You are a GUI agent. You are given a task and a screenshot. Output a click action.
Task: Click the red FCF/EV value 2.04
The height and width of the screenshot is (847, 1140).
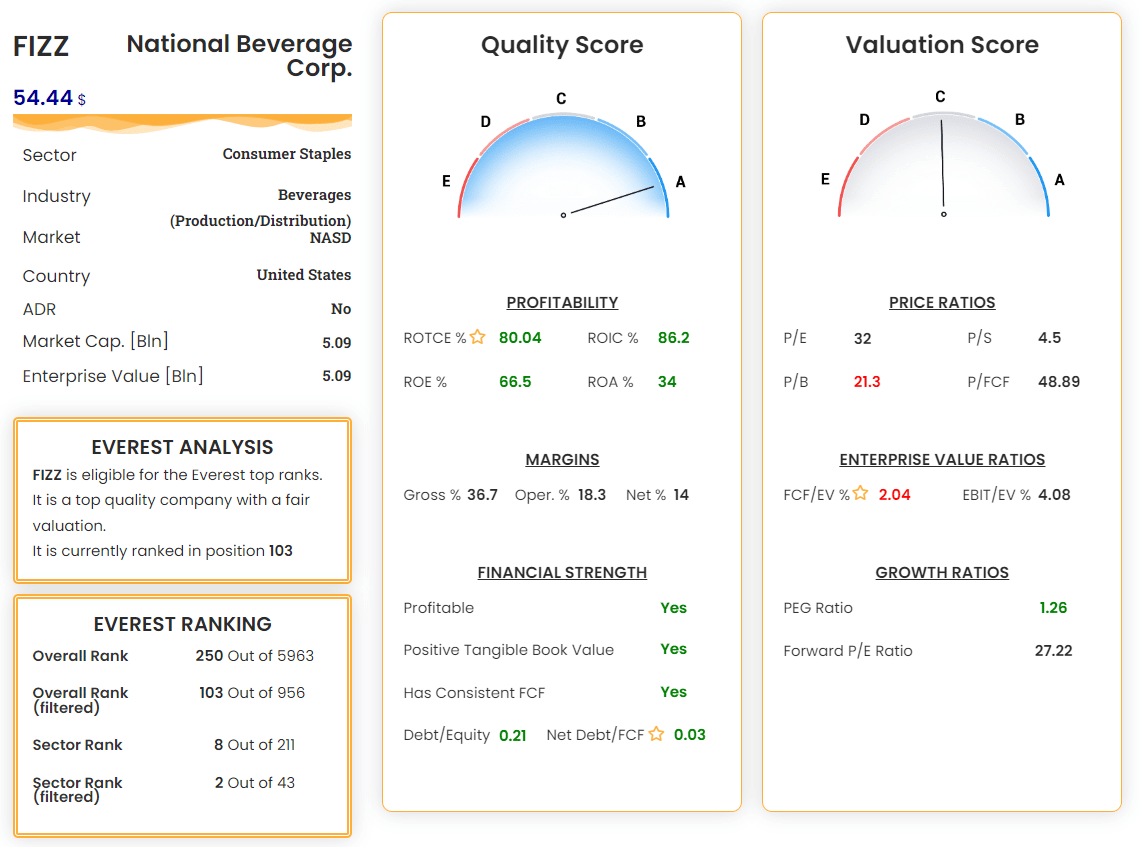pos(894,494)
